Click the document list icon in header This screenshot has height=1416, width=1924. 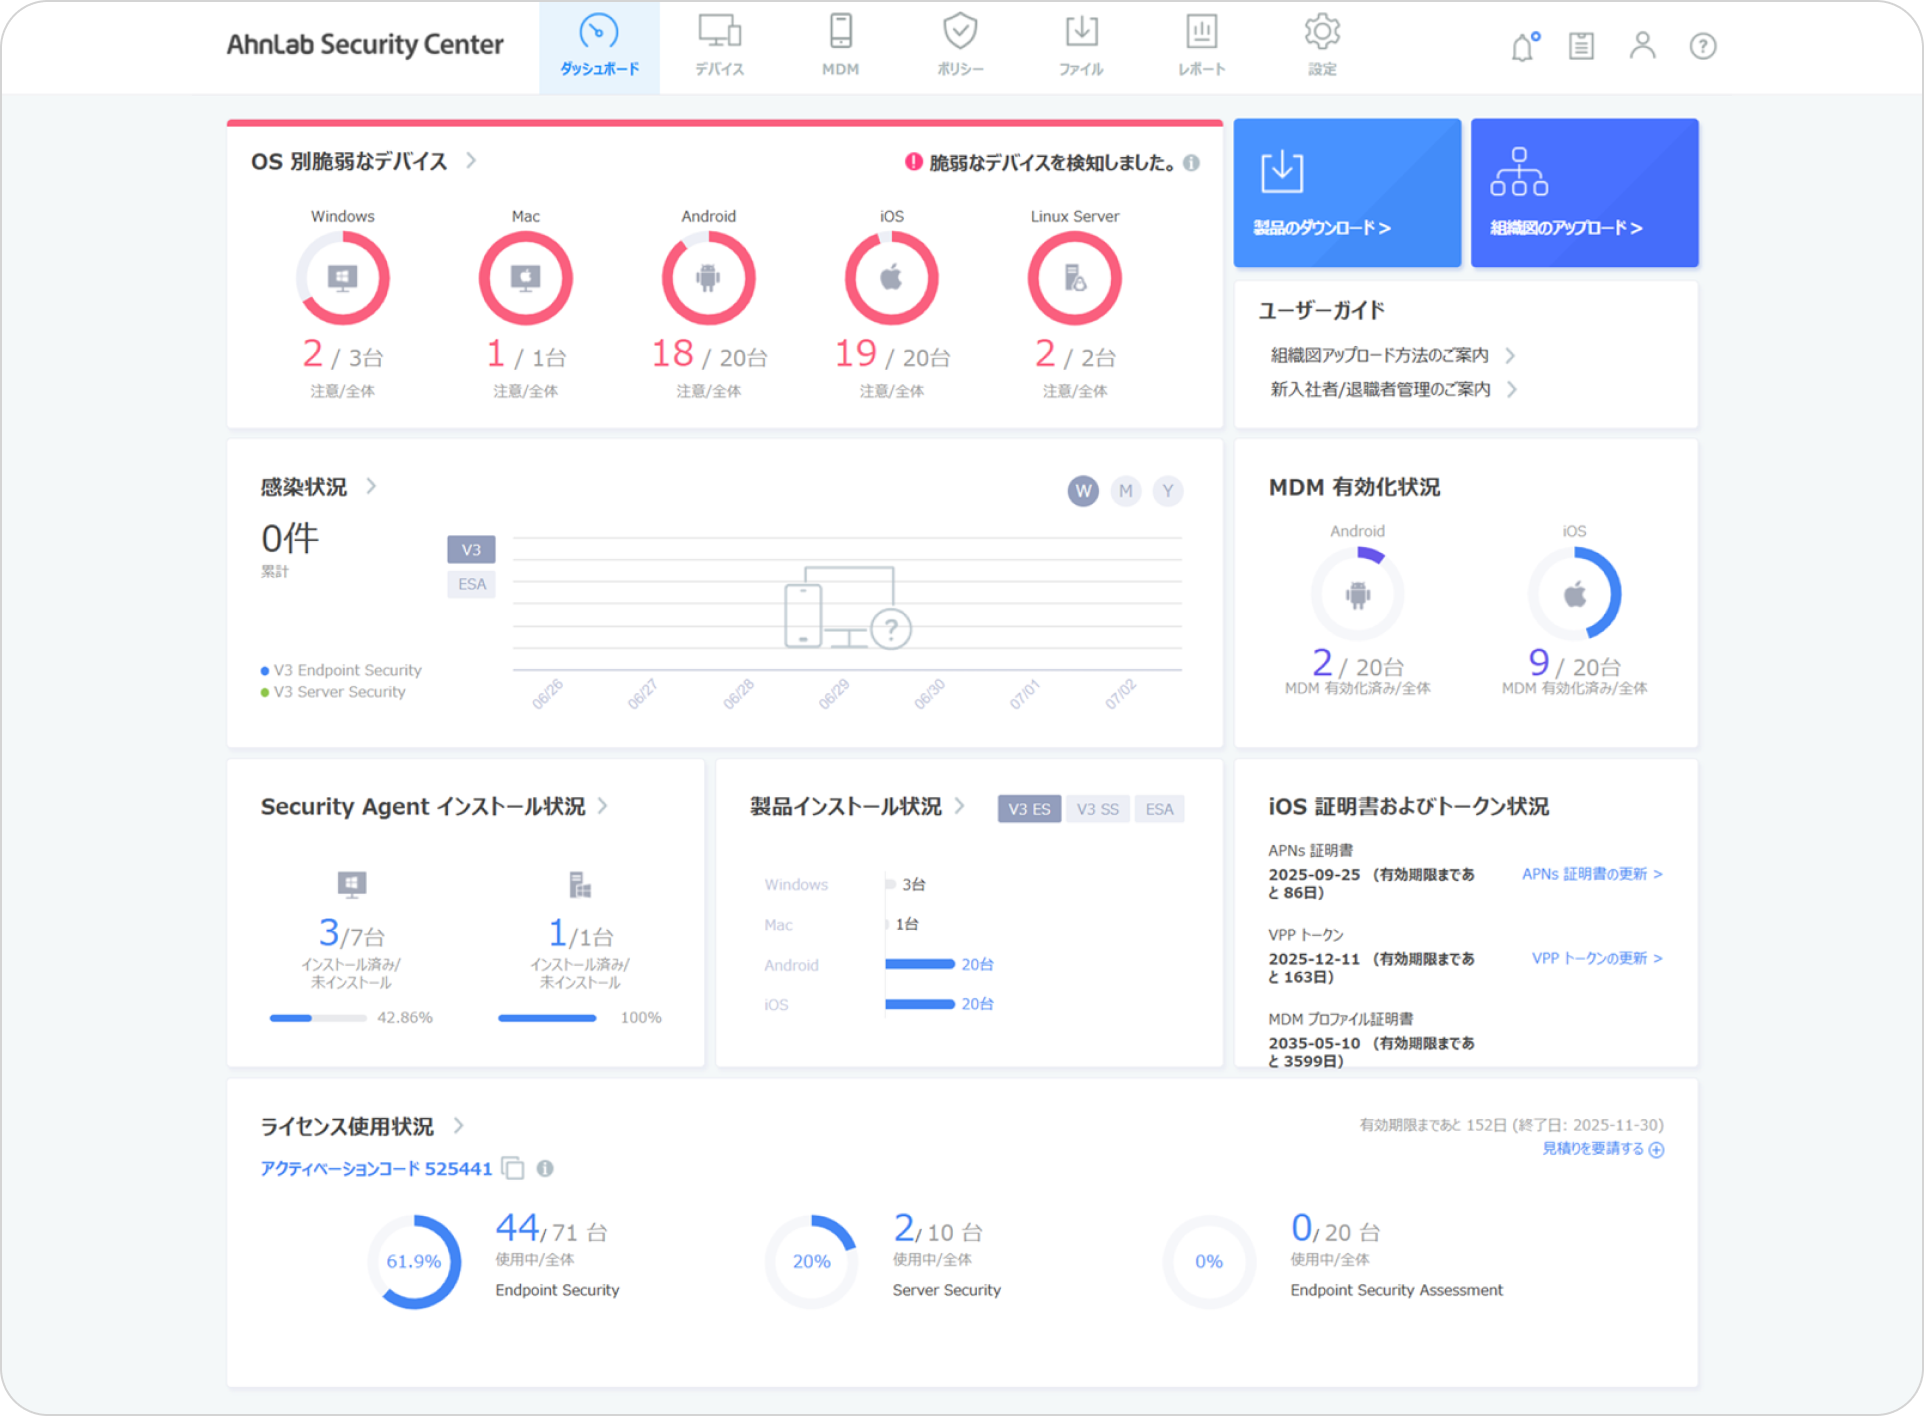click(x=1581, y=46)
